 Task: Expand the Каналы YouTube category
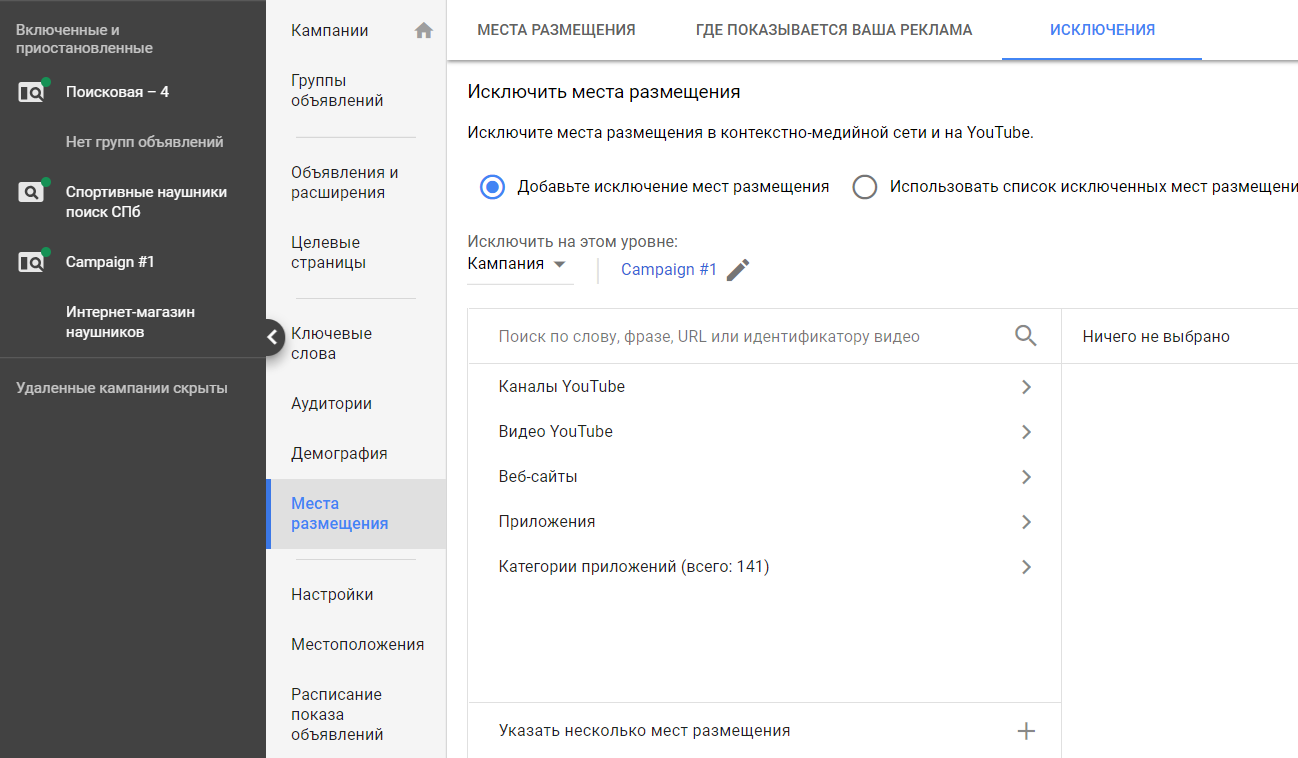pyautogui.click(x=1026, y=387)
